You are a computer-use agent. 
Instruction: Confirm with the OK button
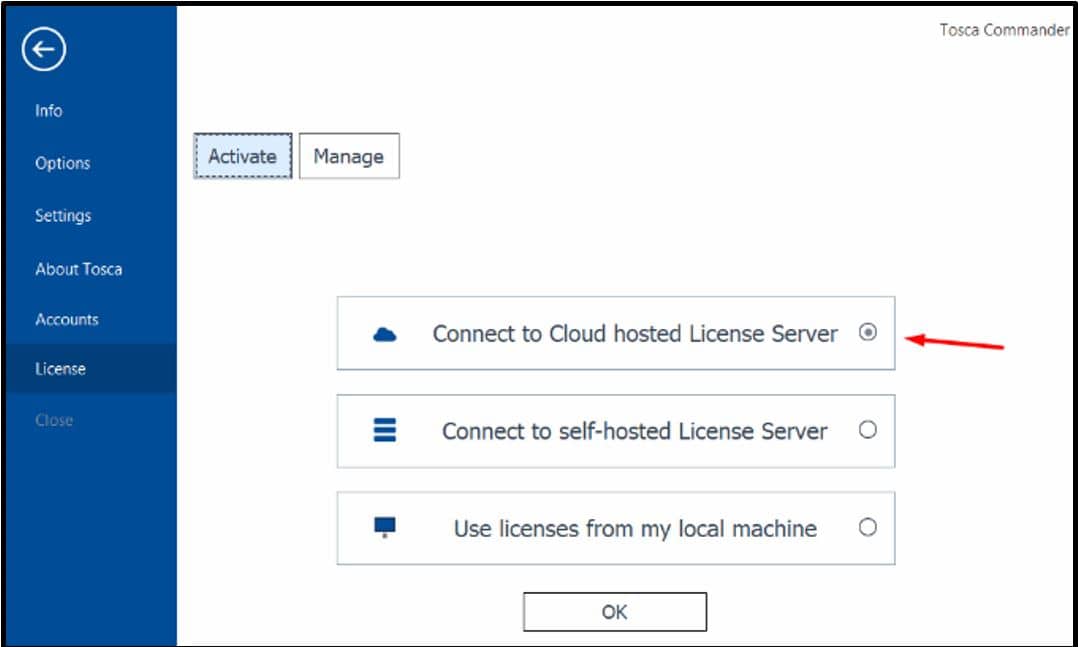tap(615, 612)
